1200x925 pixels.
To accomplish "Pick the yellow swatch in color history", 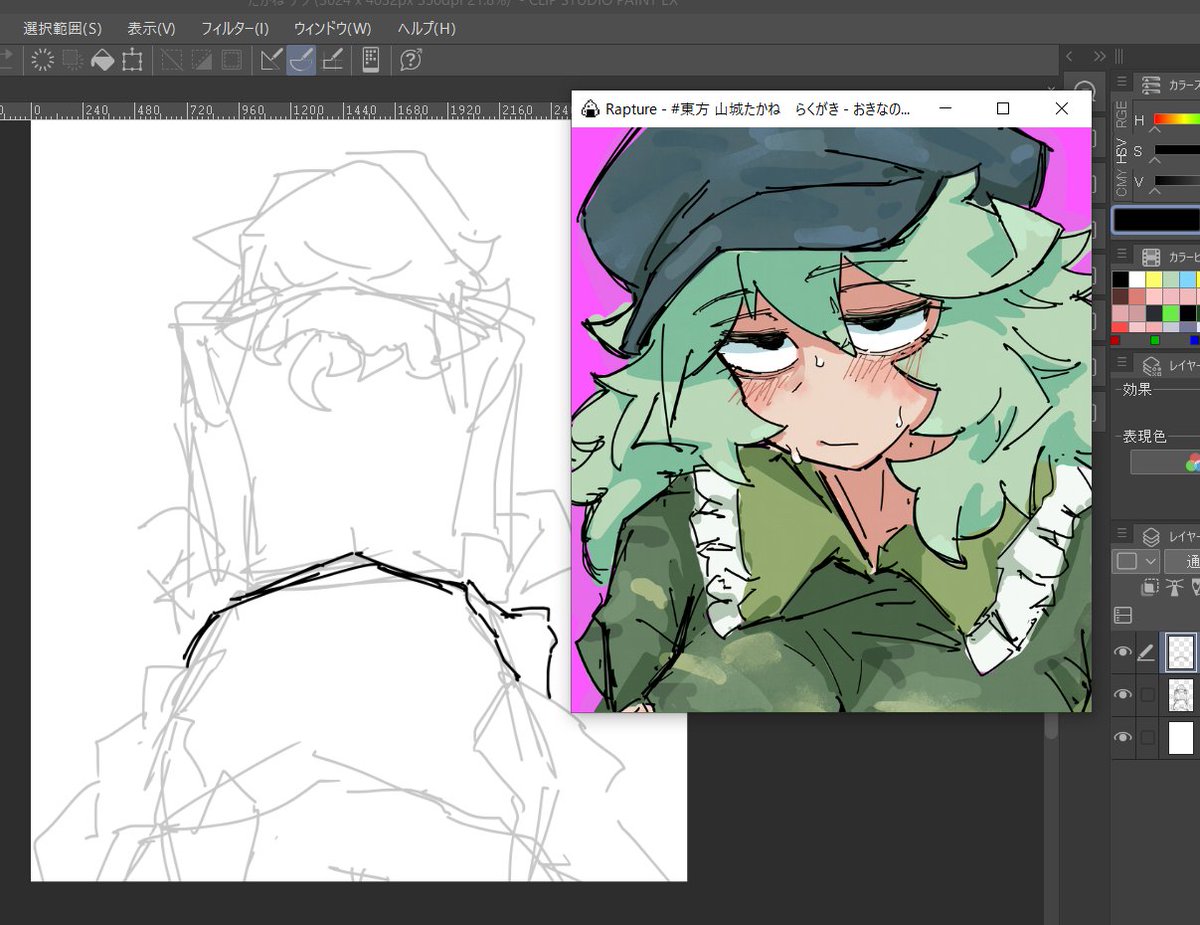I will 1154,280.
